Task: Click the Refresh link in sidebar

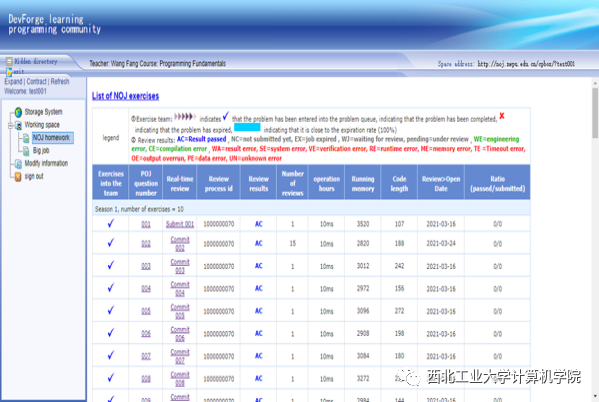Action: [60, 81]
